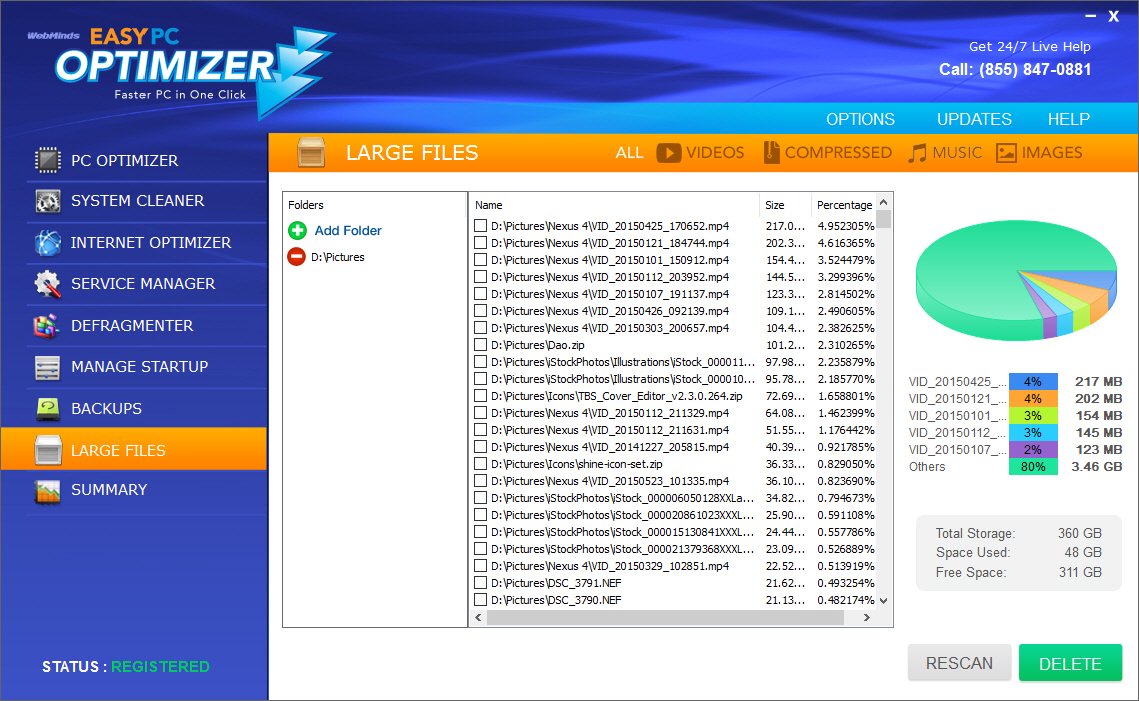Check DSC_3791.NEF for deletion

click(x=479, y=583)
